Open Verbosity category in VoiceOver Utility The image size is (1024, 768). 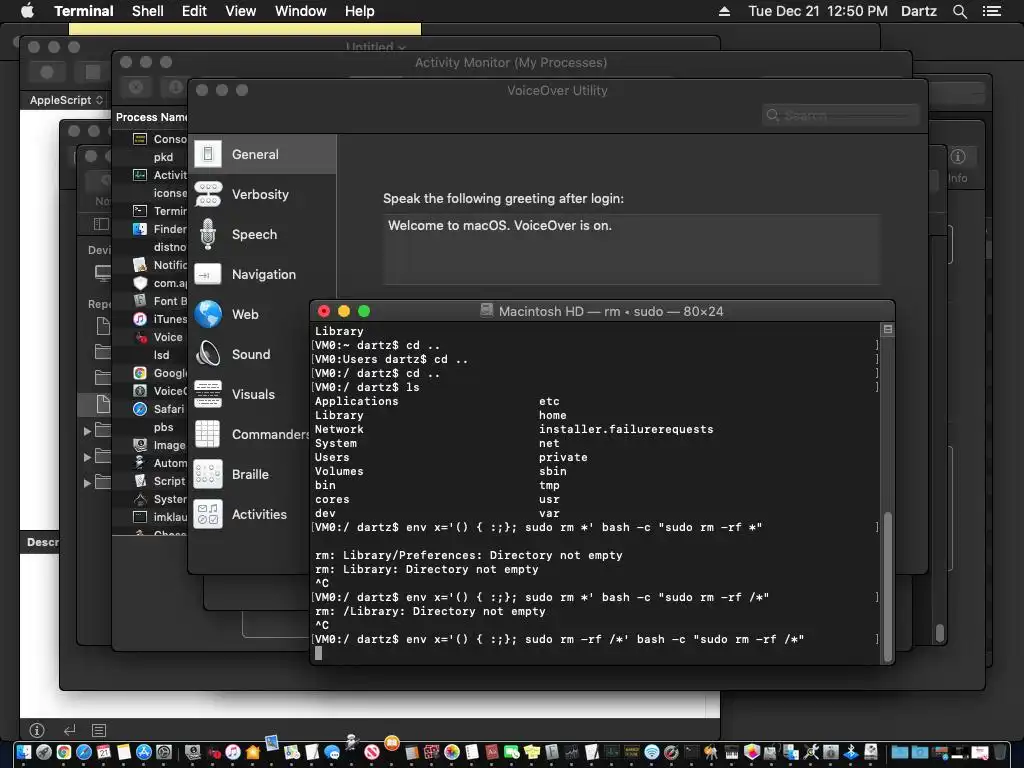[x=263, y=195]
